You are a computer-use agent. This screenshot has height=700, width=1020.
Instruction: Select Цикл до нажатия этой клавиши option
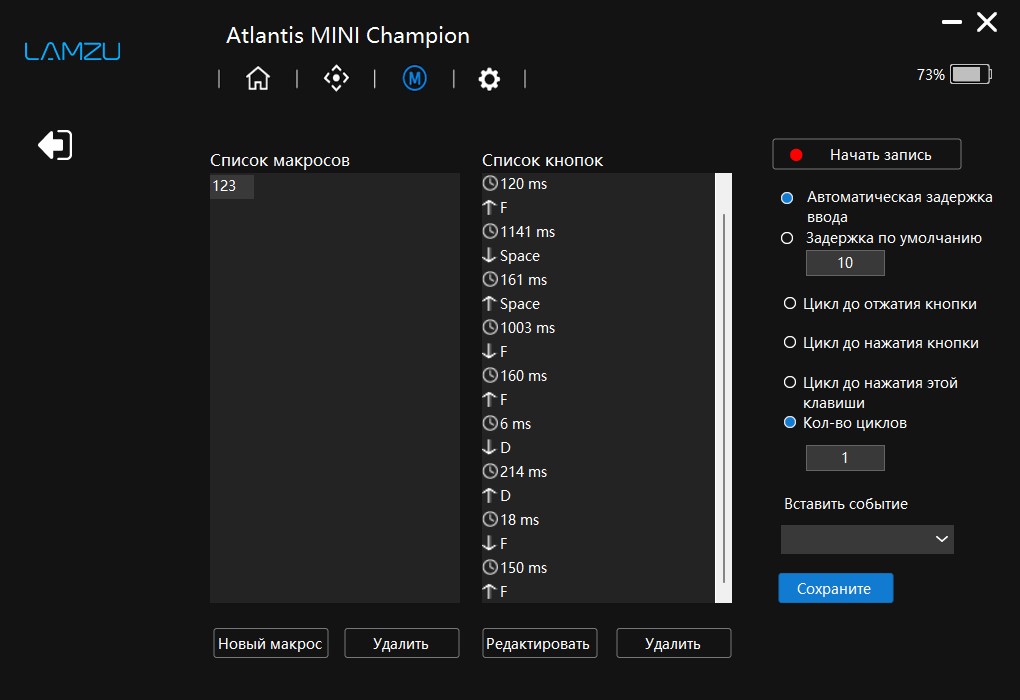[790, 383]
